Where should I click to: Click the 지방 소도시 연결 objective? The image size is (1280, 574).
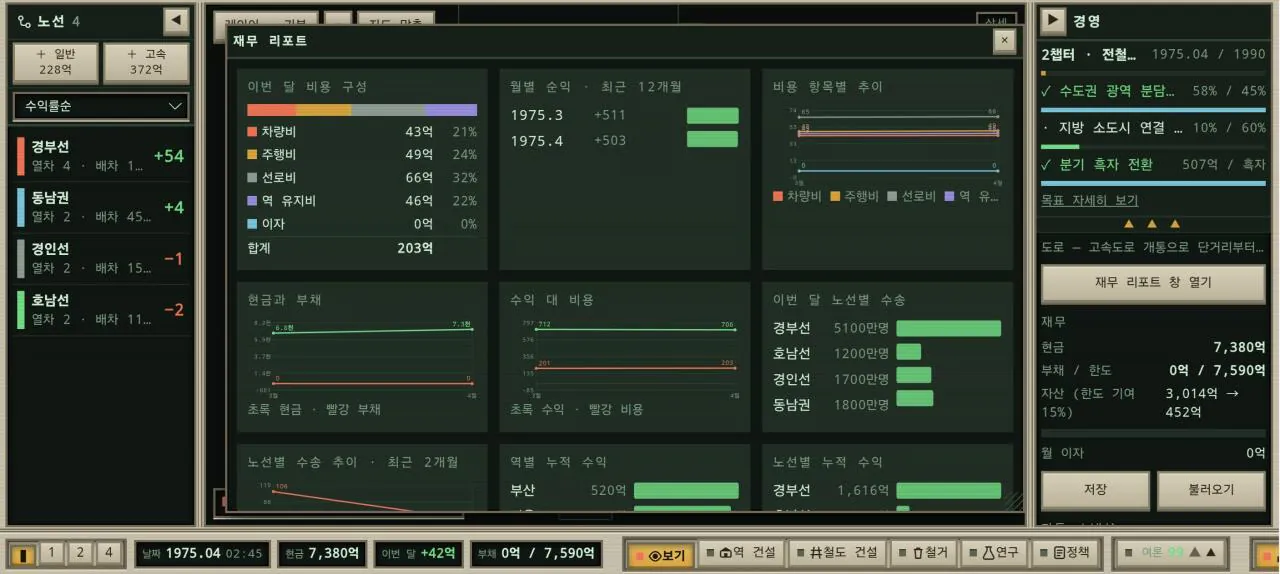coord(1153,128)
